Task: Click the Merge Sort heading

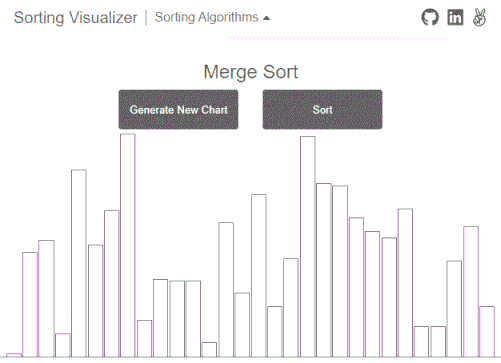Action: [x=251, y=72]
